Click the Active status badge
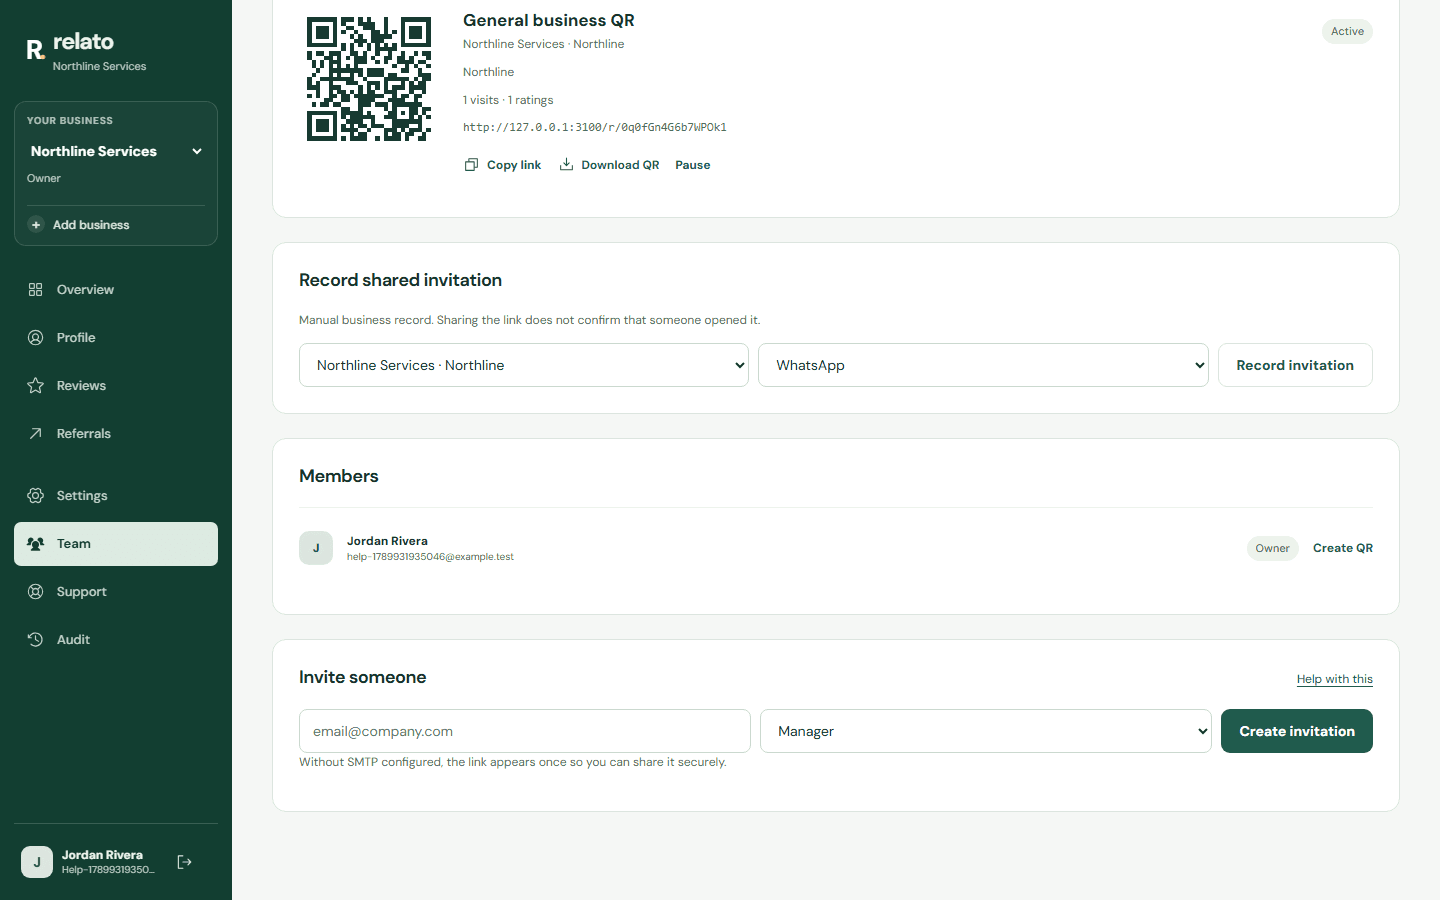 tap(1347, 31)
